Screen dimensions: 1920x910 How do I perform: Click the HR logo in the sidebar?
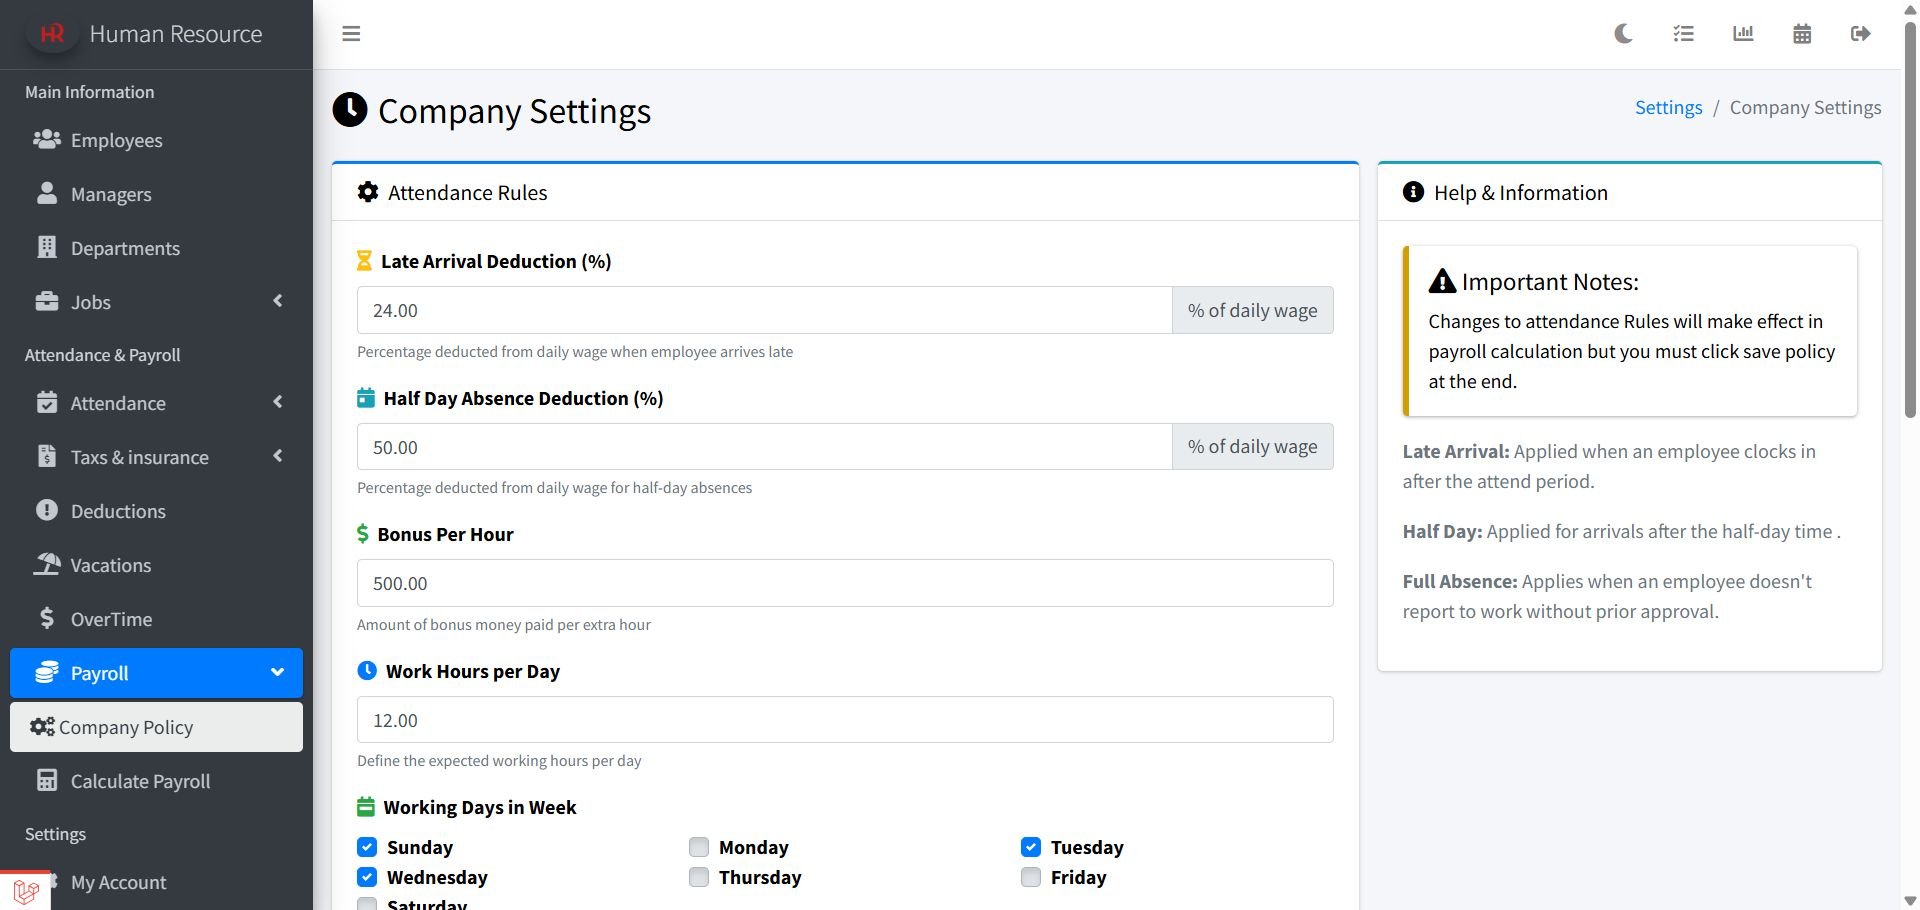point(52,34)
